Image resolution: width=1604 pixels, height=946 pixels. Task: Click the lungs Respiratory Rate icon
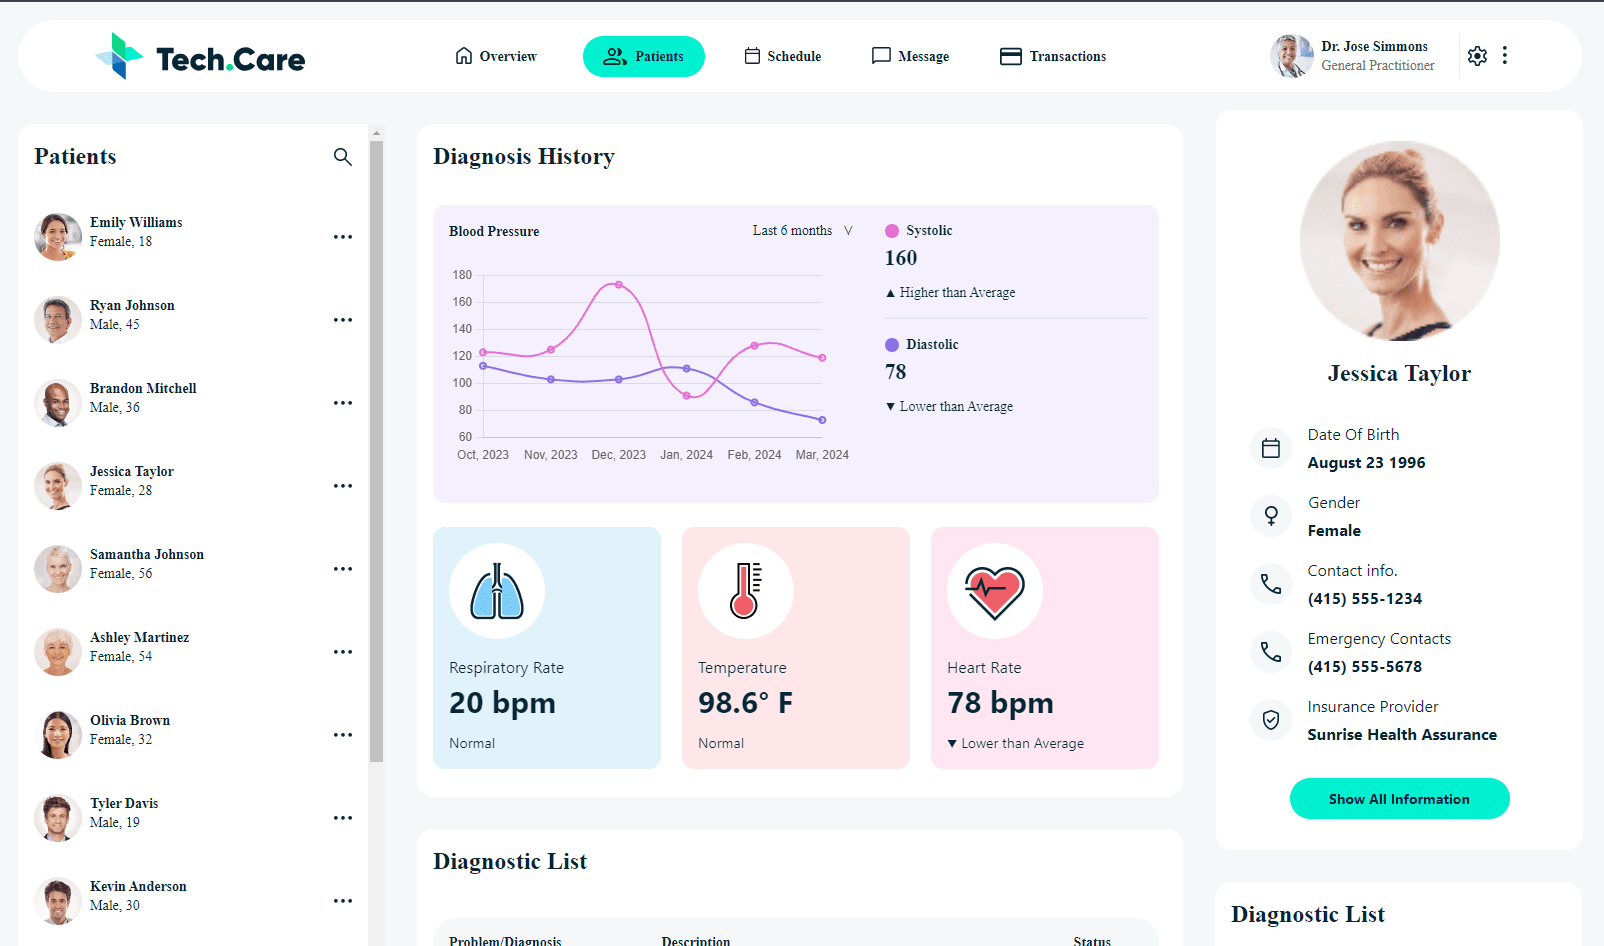tap(497, 591)
